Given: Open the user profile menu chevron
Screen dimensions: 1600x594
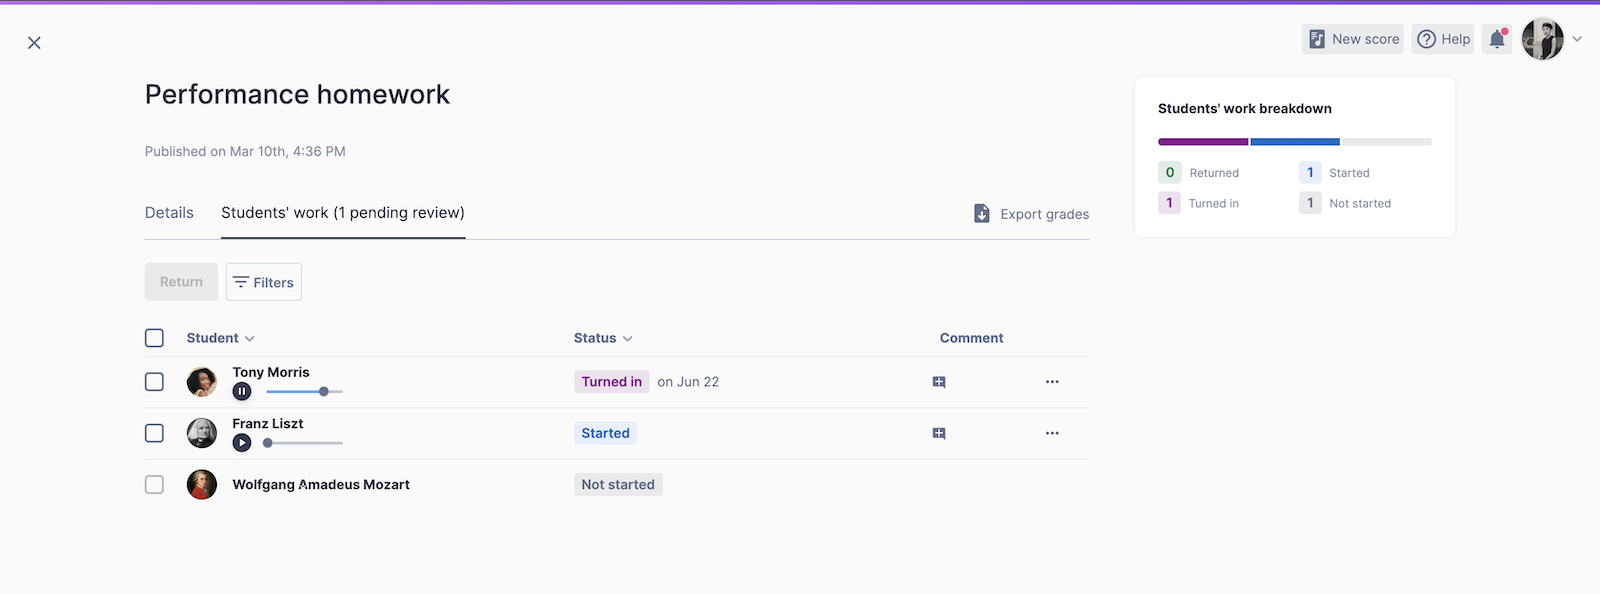Looking at the screenshot, I should click(1577, 39).
